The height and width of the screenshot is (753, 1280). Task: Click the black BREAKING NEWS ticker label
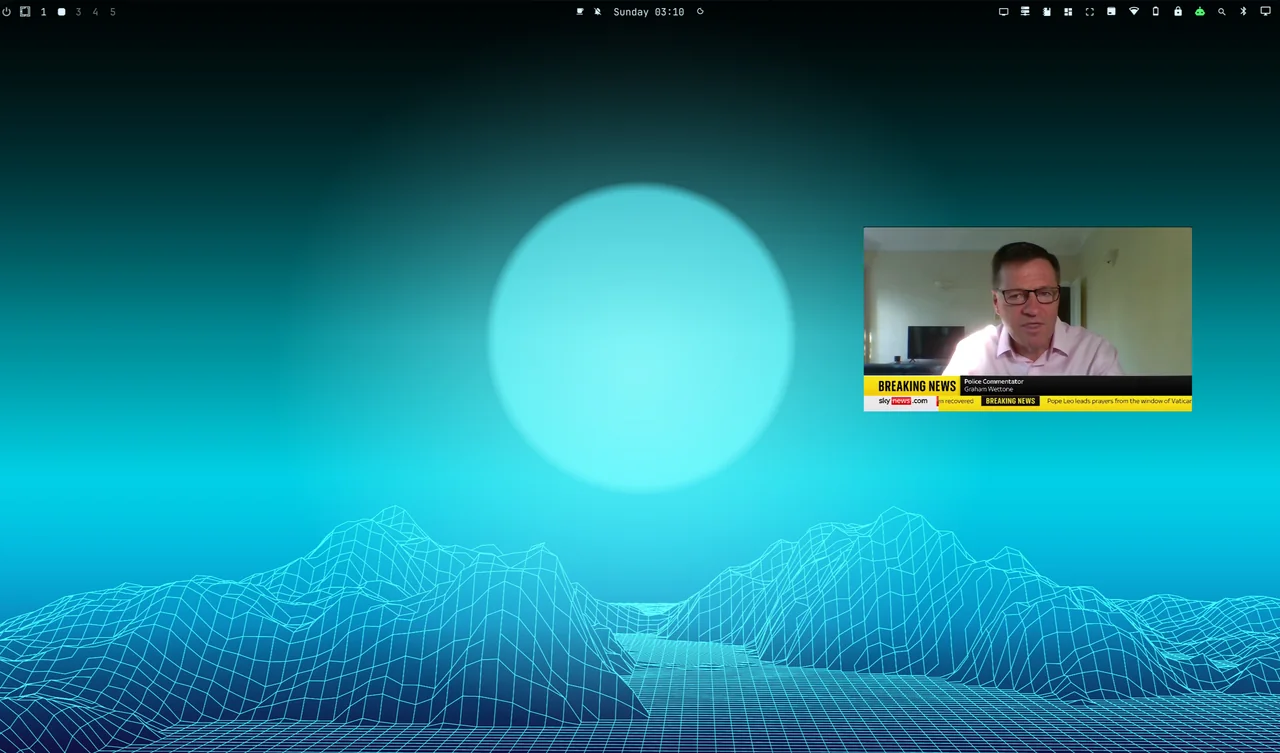click(1010, 401)
